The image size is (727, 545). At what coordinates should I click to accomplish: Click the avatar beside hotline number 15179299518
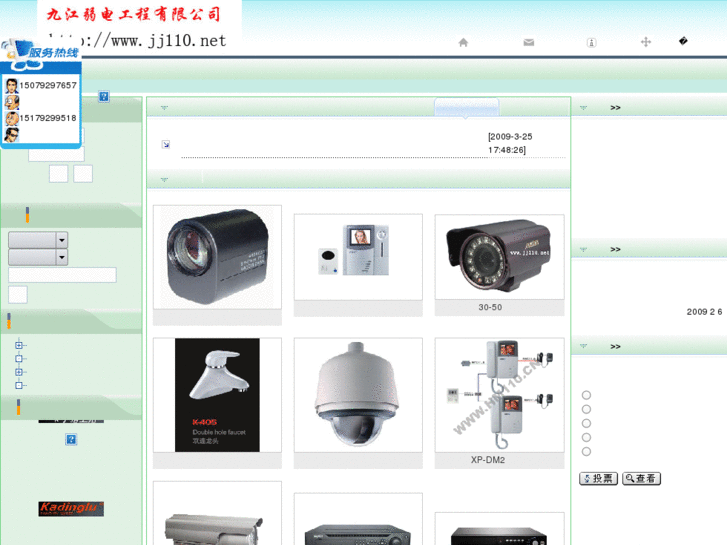tap(12, 119)
